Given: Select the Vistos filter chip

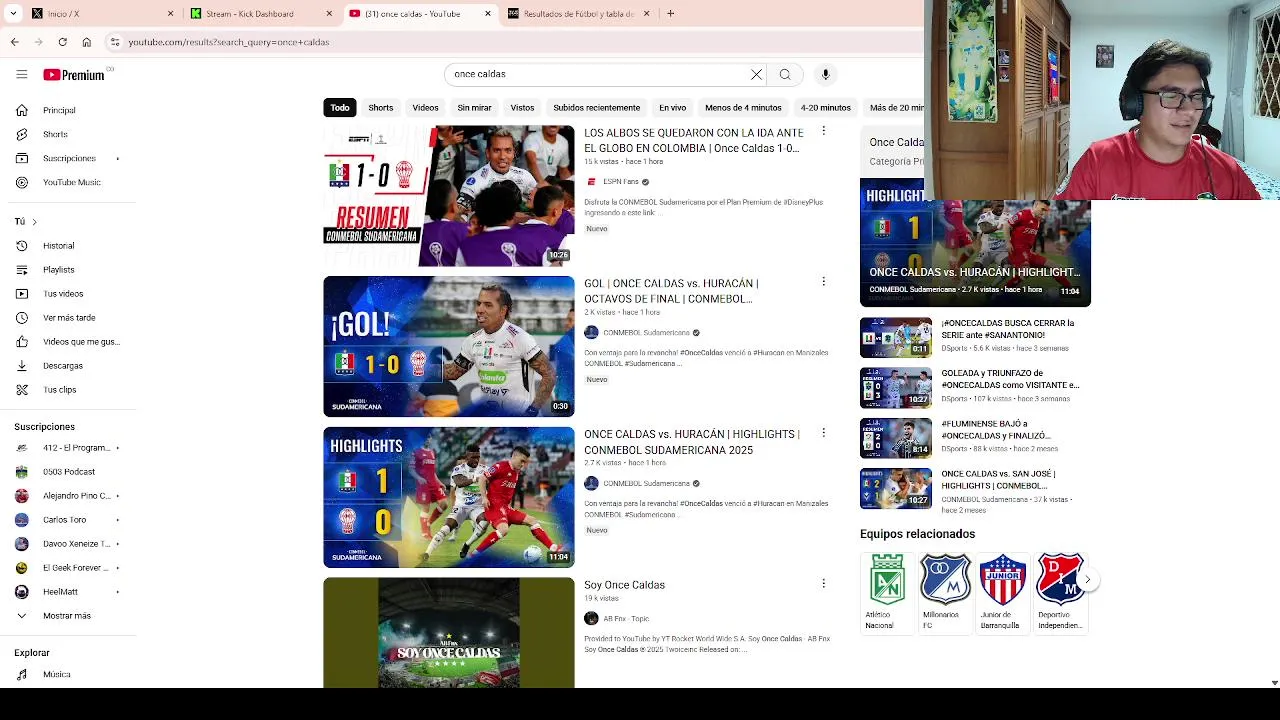Looking at the screenshot, I should [522, 107].
